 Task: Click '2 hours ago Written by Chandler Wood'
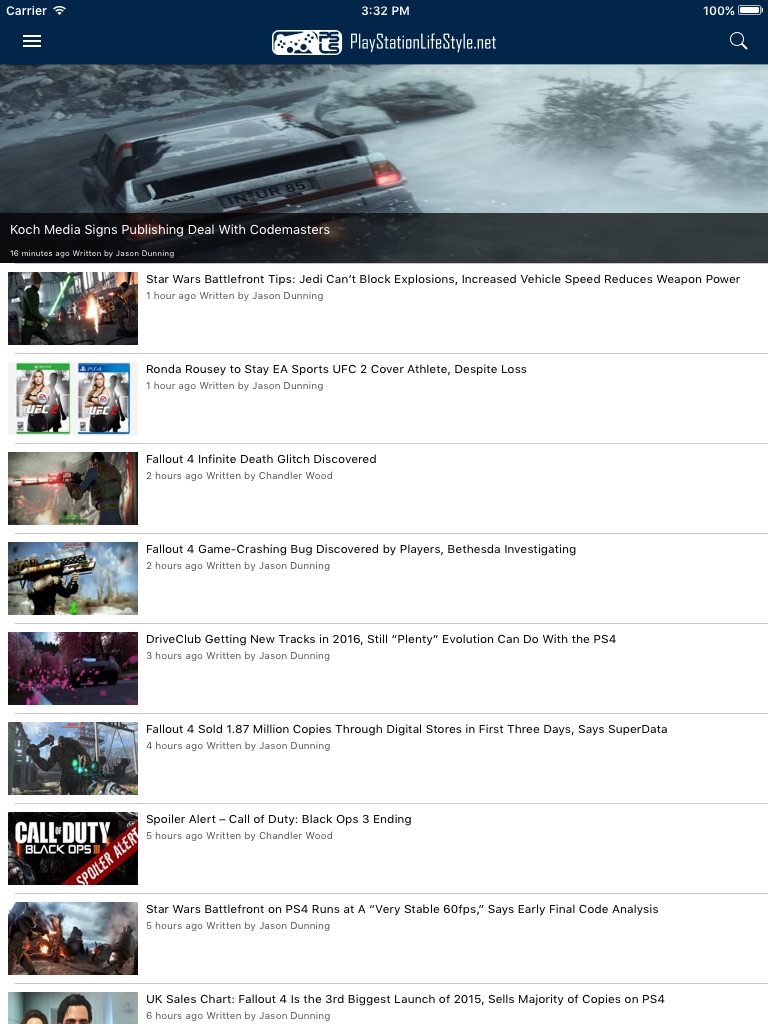(x=239, y=476)
